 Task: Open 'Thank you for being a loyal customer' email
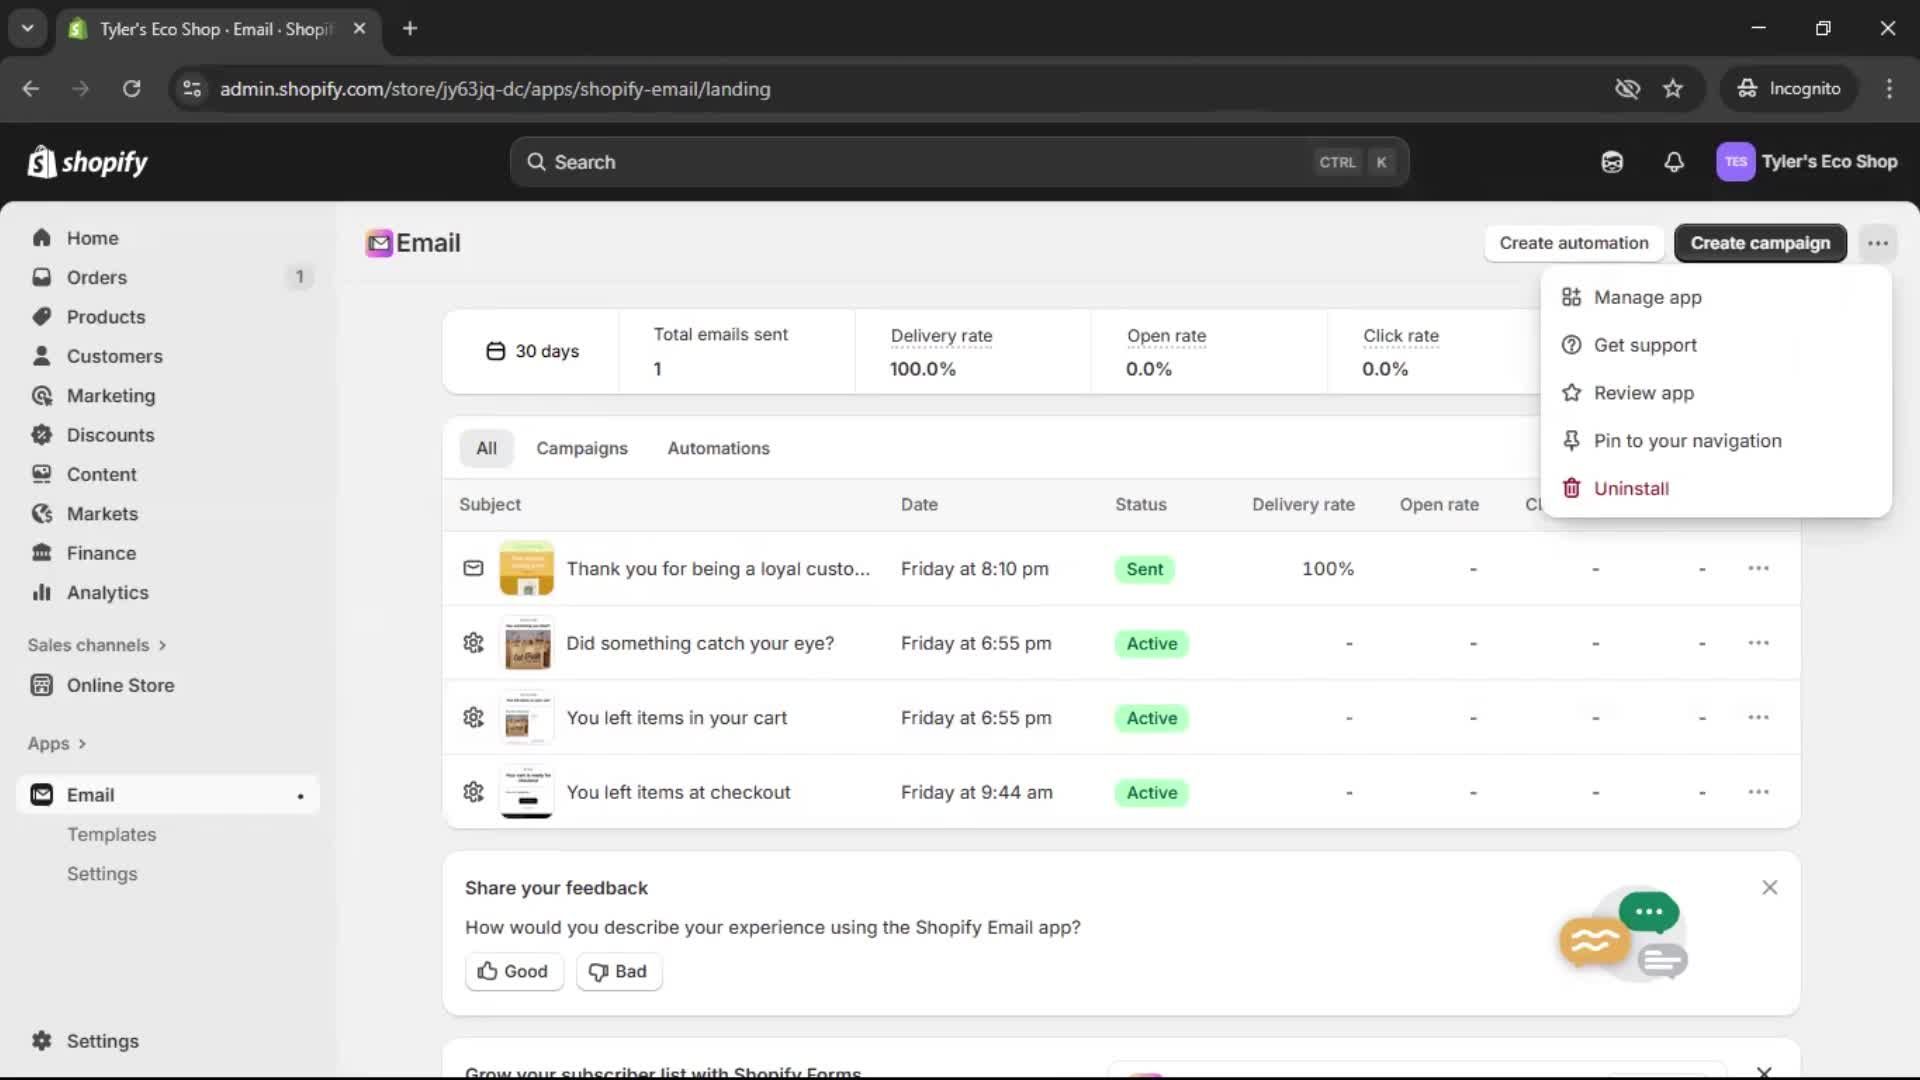(718, 569)
